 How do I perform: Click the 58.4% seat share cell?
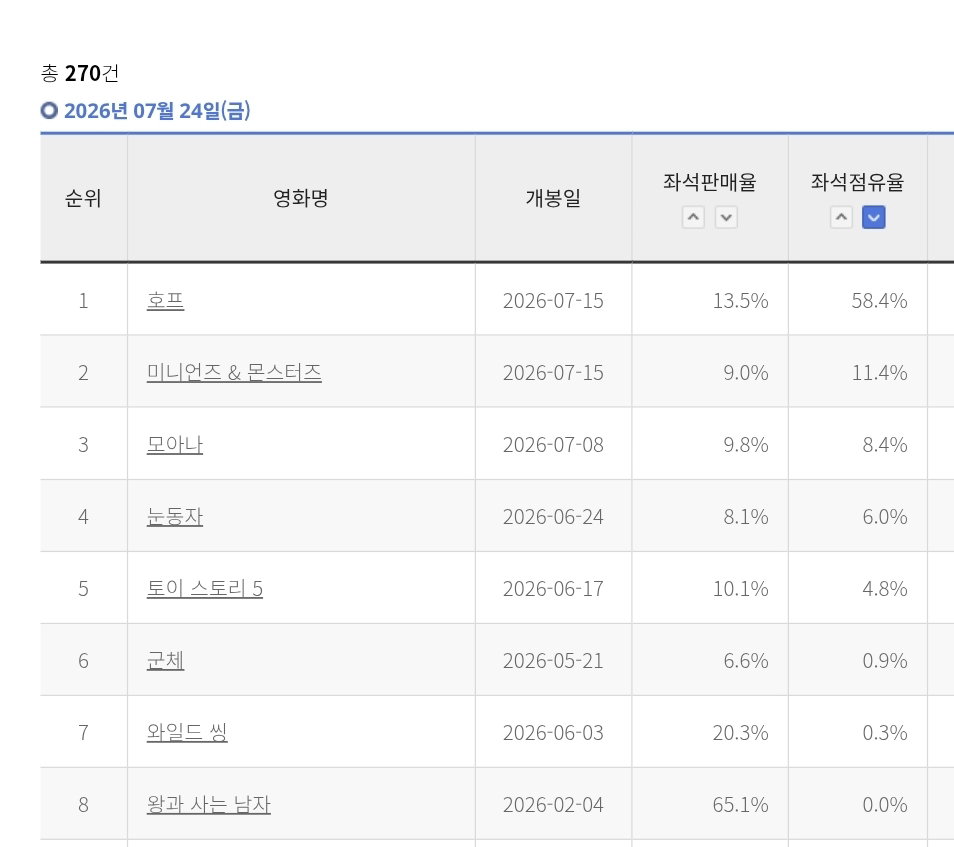click(857, 301)
